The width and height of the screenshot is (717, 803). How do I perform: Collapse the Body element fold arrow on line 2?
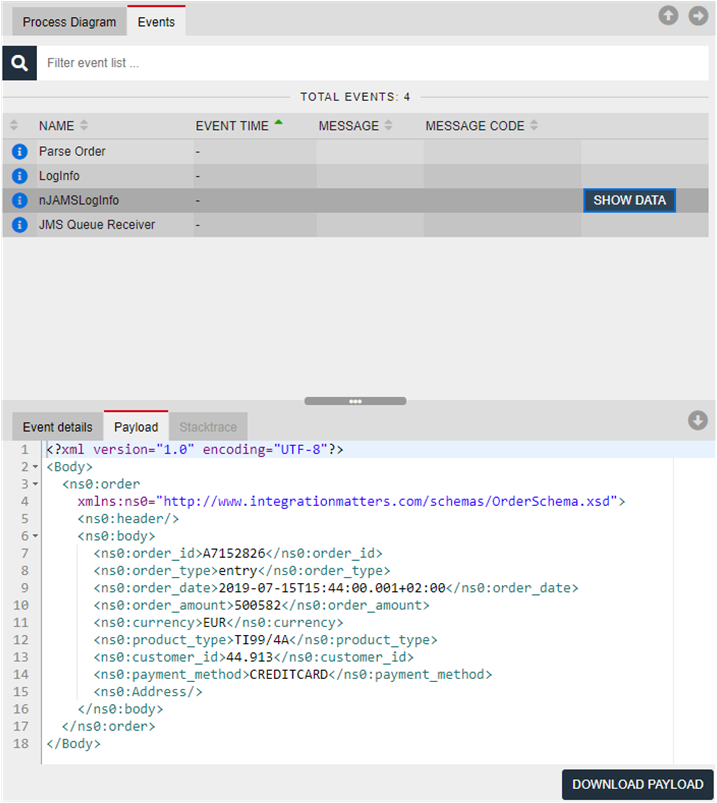point(35,467)
